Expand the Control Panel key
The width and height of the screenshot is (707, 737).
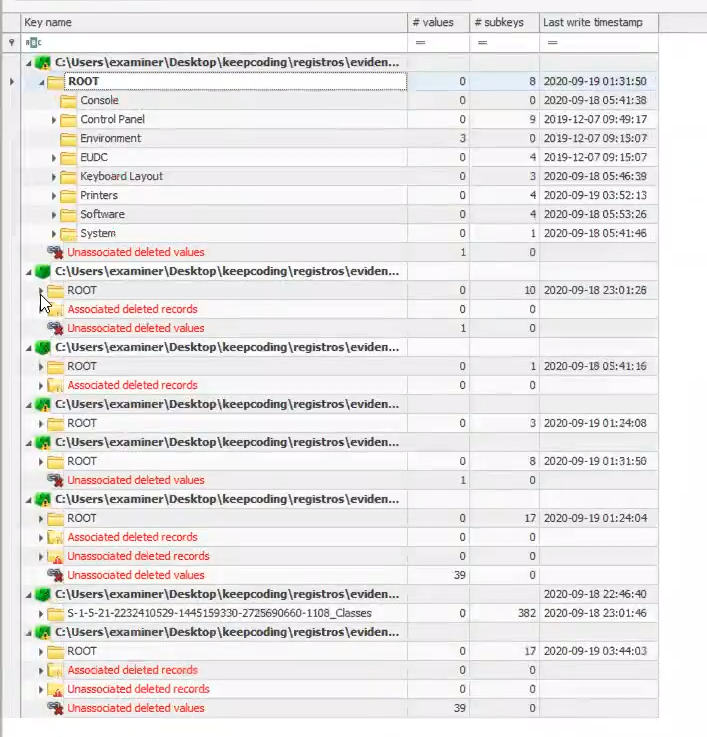point(54,120)
